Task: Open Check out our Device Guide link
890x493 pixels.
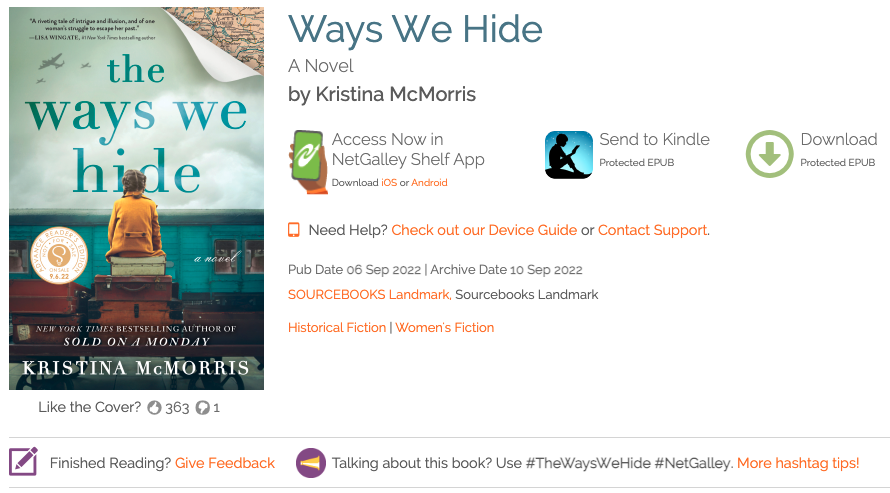Action: click(484, 230)
